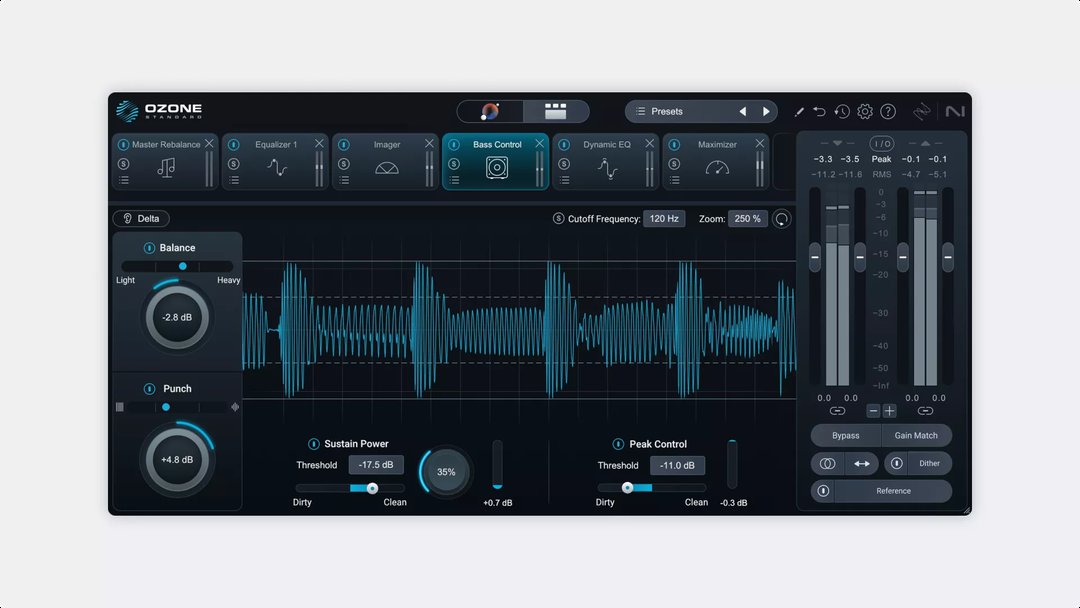Image resolution: width=1080 pixels, height=608 pixels.
Task: Click the Maximizer gauge icon
Action: point(717,168)
